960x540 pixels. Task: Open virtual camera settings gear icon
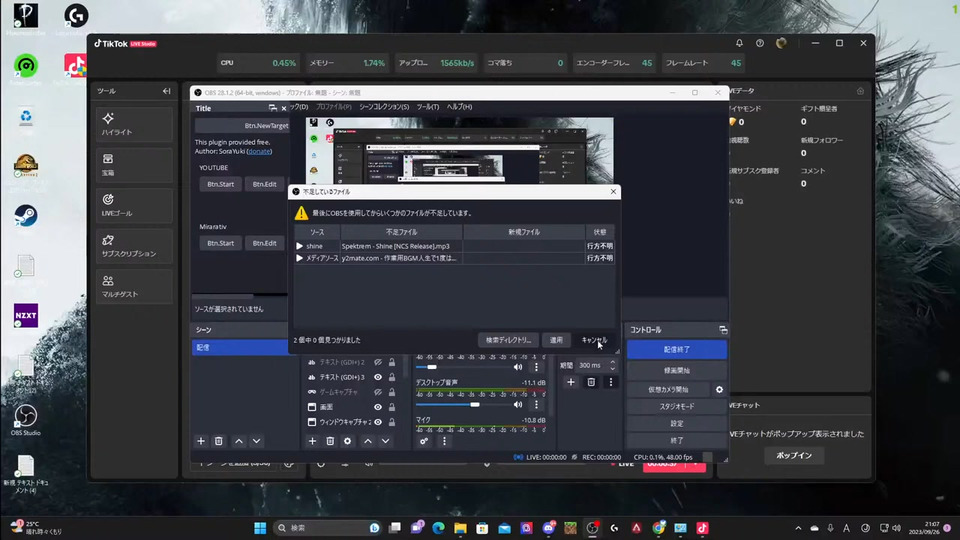point(719,389)
